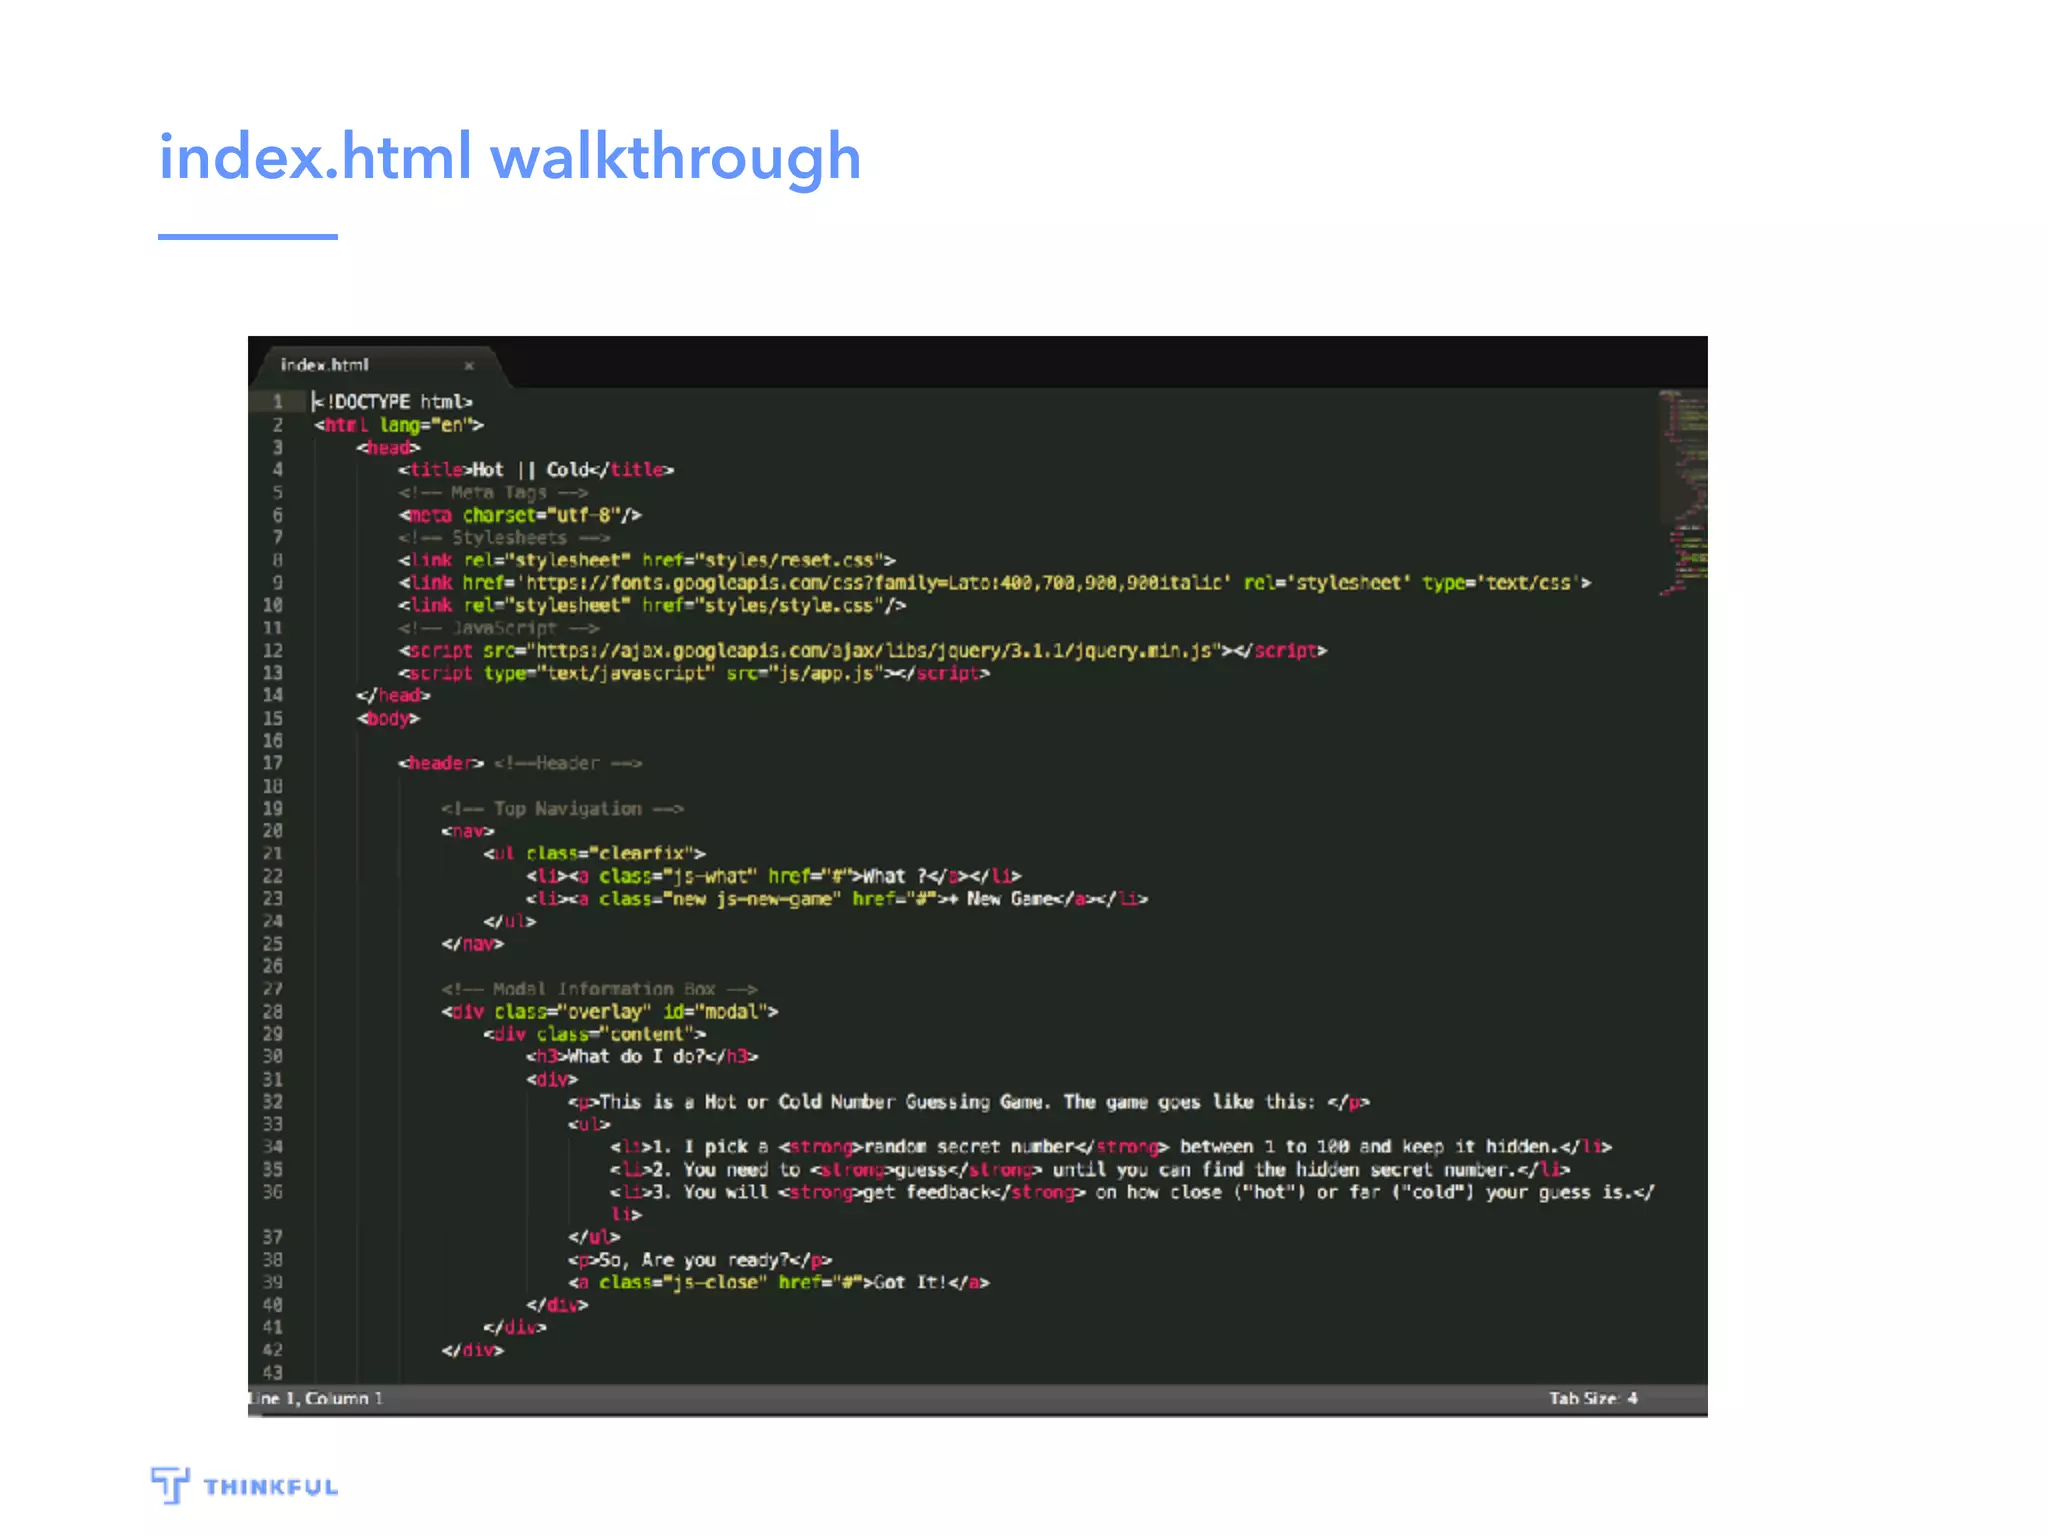Click Line 1, Column 1 status indicator
This screenshot has height=1536, width=2048.
(316, 1398)
